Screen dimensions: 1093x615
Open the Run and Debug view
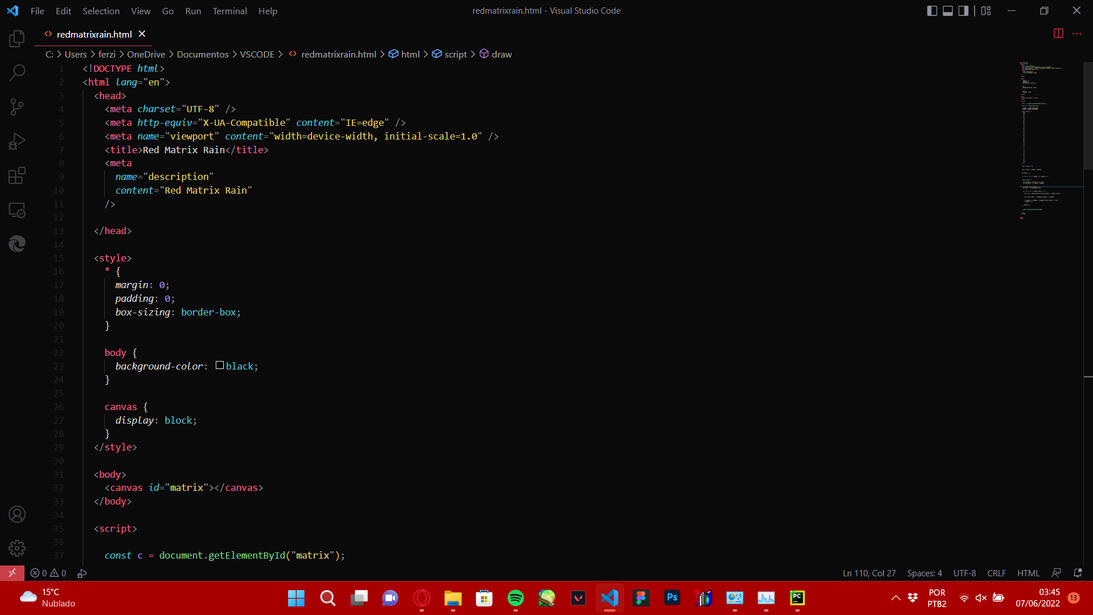(x=17, y=141)
